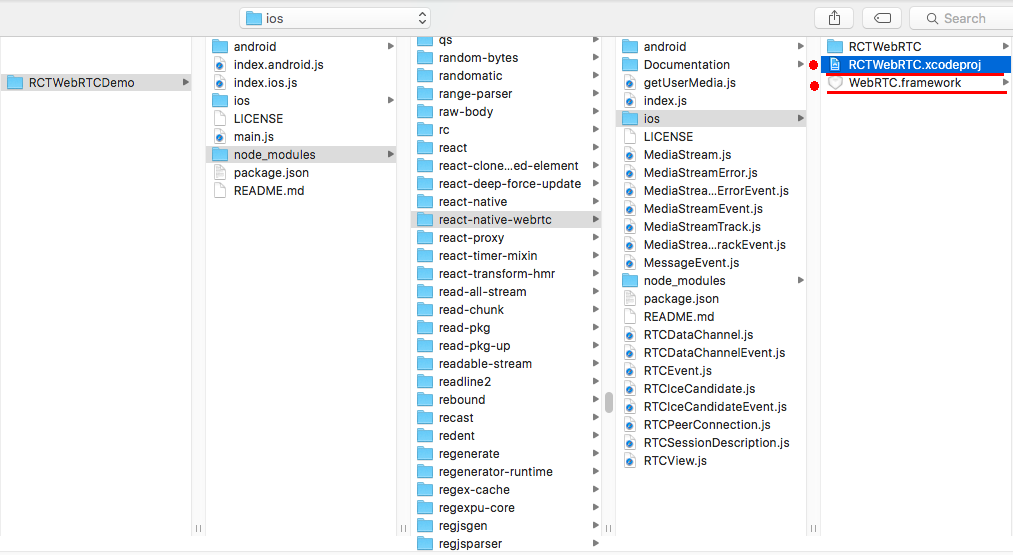This screenshot has height=555, width=1013.
Task: Select index.ios.js file icon
Action: [x=220, y=83]
